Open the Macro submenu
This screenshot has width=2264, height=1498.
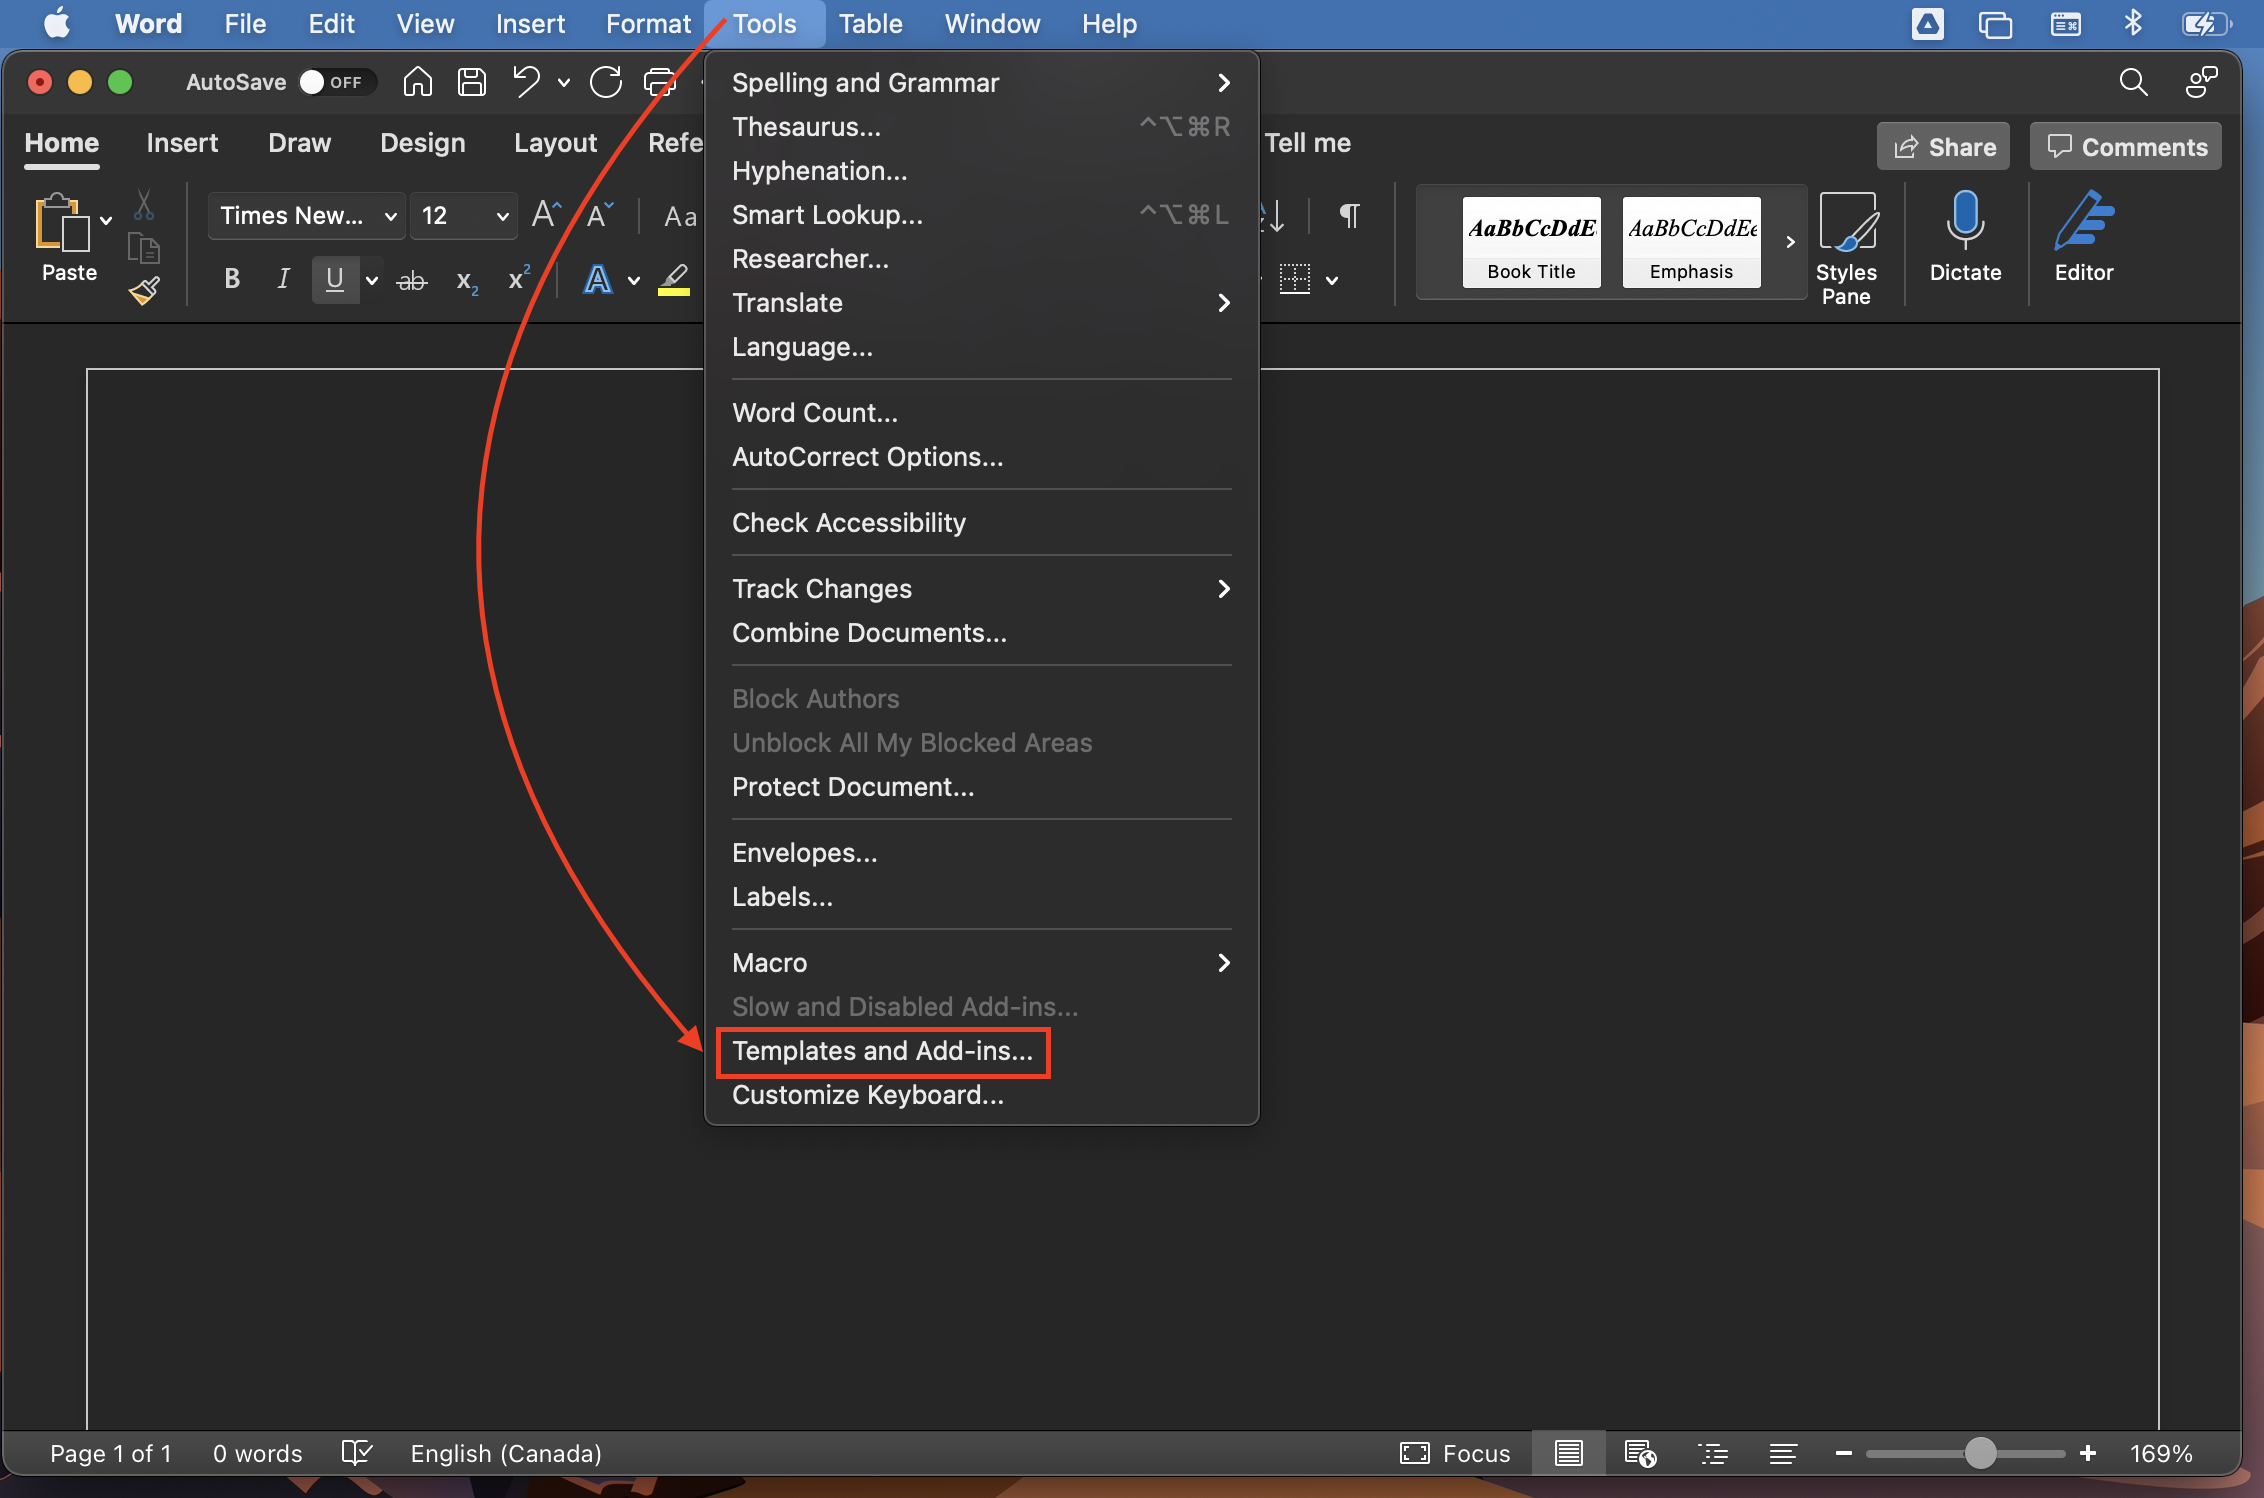(981, 963)
